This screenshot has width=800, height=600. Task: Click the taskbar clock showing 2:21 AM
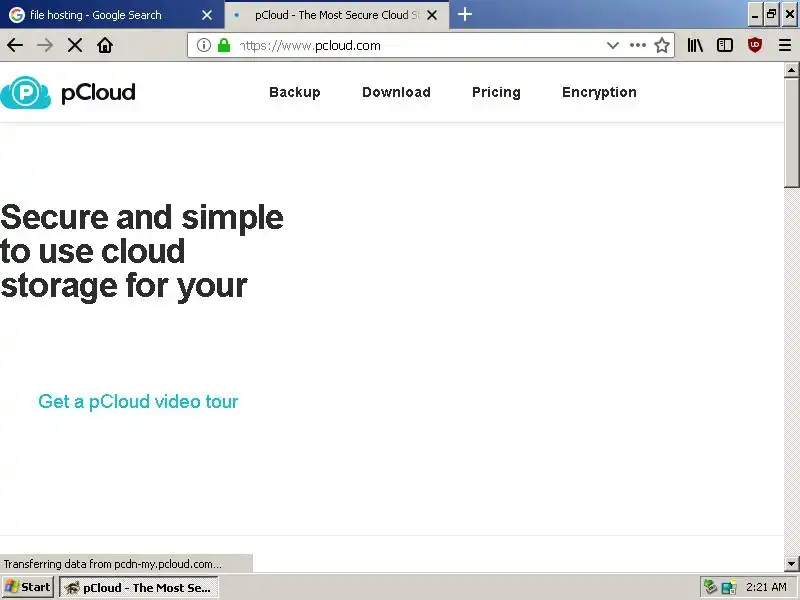tap(766, 587)
